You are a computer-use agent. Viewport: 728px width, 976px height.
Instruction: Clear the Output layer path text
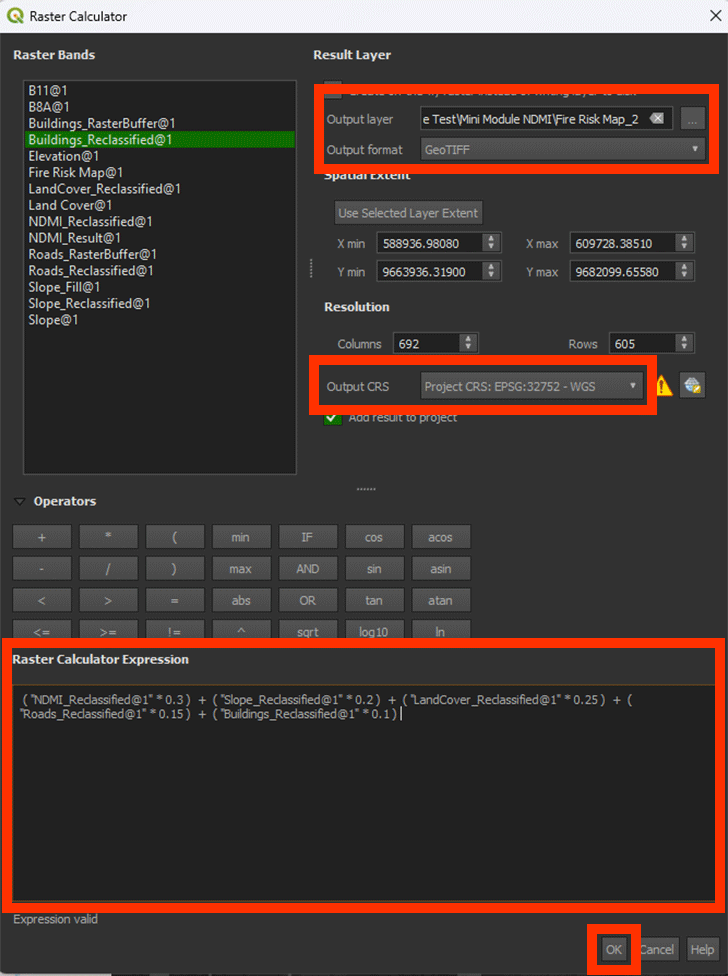(656, 118)
